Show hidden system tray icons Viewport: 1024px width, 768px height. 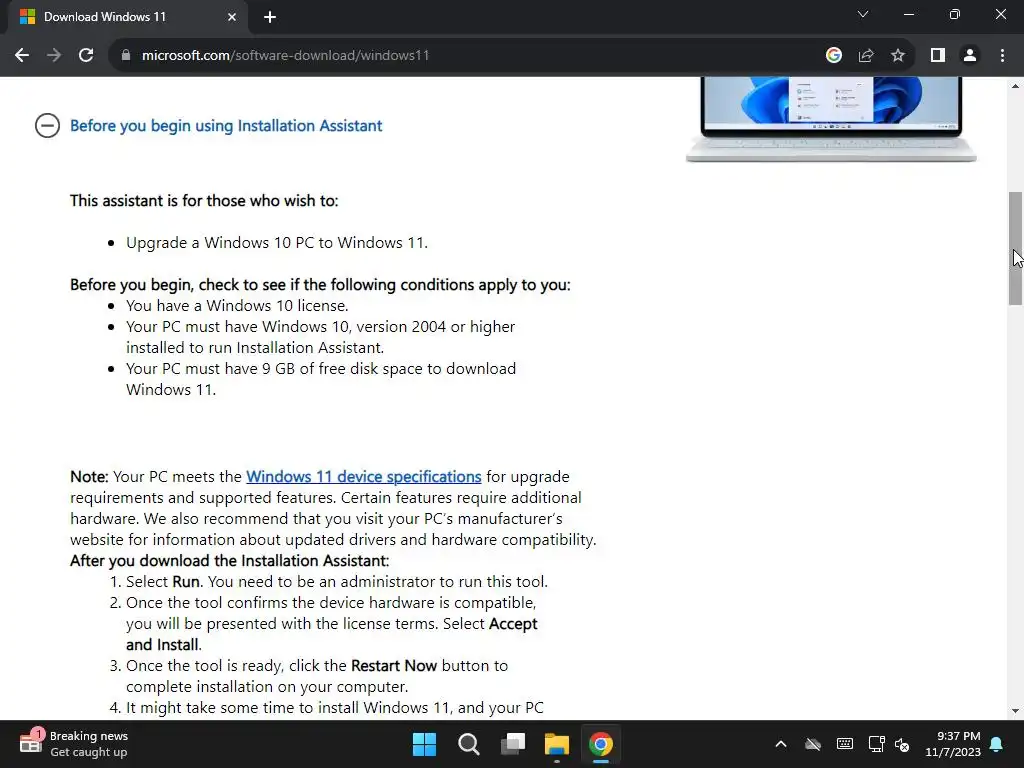[780, 744]
